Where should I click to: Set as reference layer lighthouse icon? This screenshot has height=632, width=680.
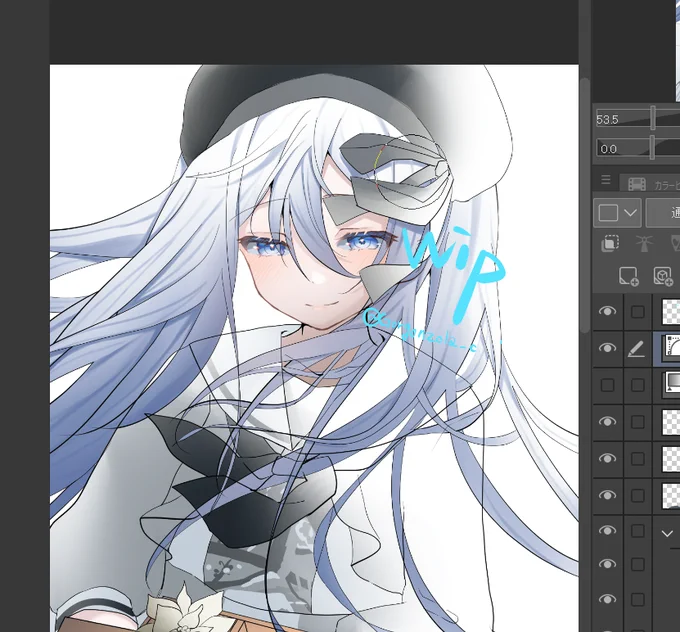[644, 243]
